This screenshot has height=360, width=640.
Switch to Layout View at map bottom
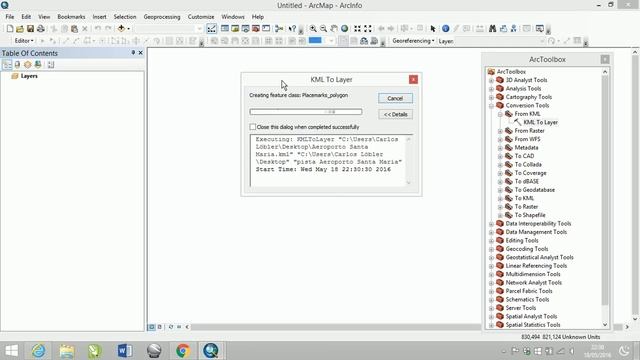[x=160, y=327]
